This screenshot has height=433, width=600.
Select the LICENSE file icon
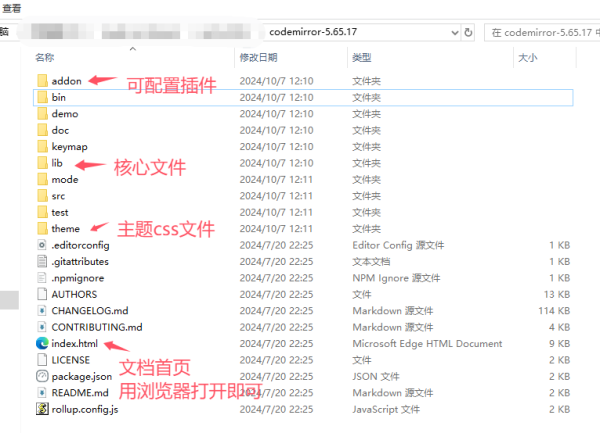point(42,360)
